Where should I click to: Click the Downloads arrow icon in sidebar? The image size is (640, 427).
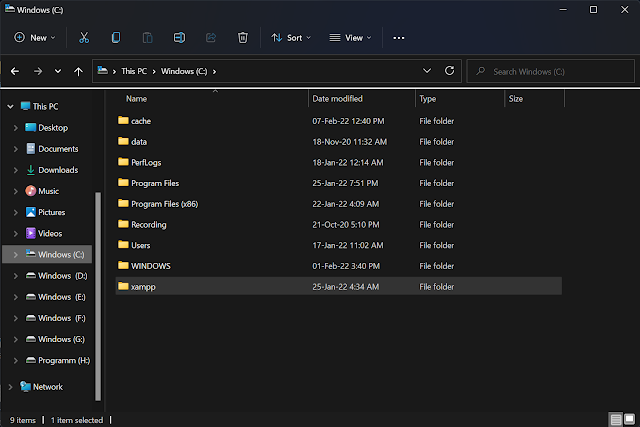point(31,170)
